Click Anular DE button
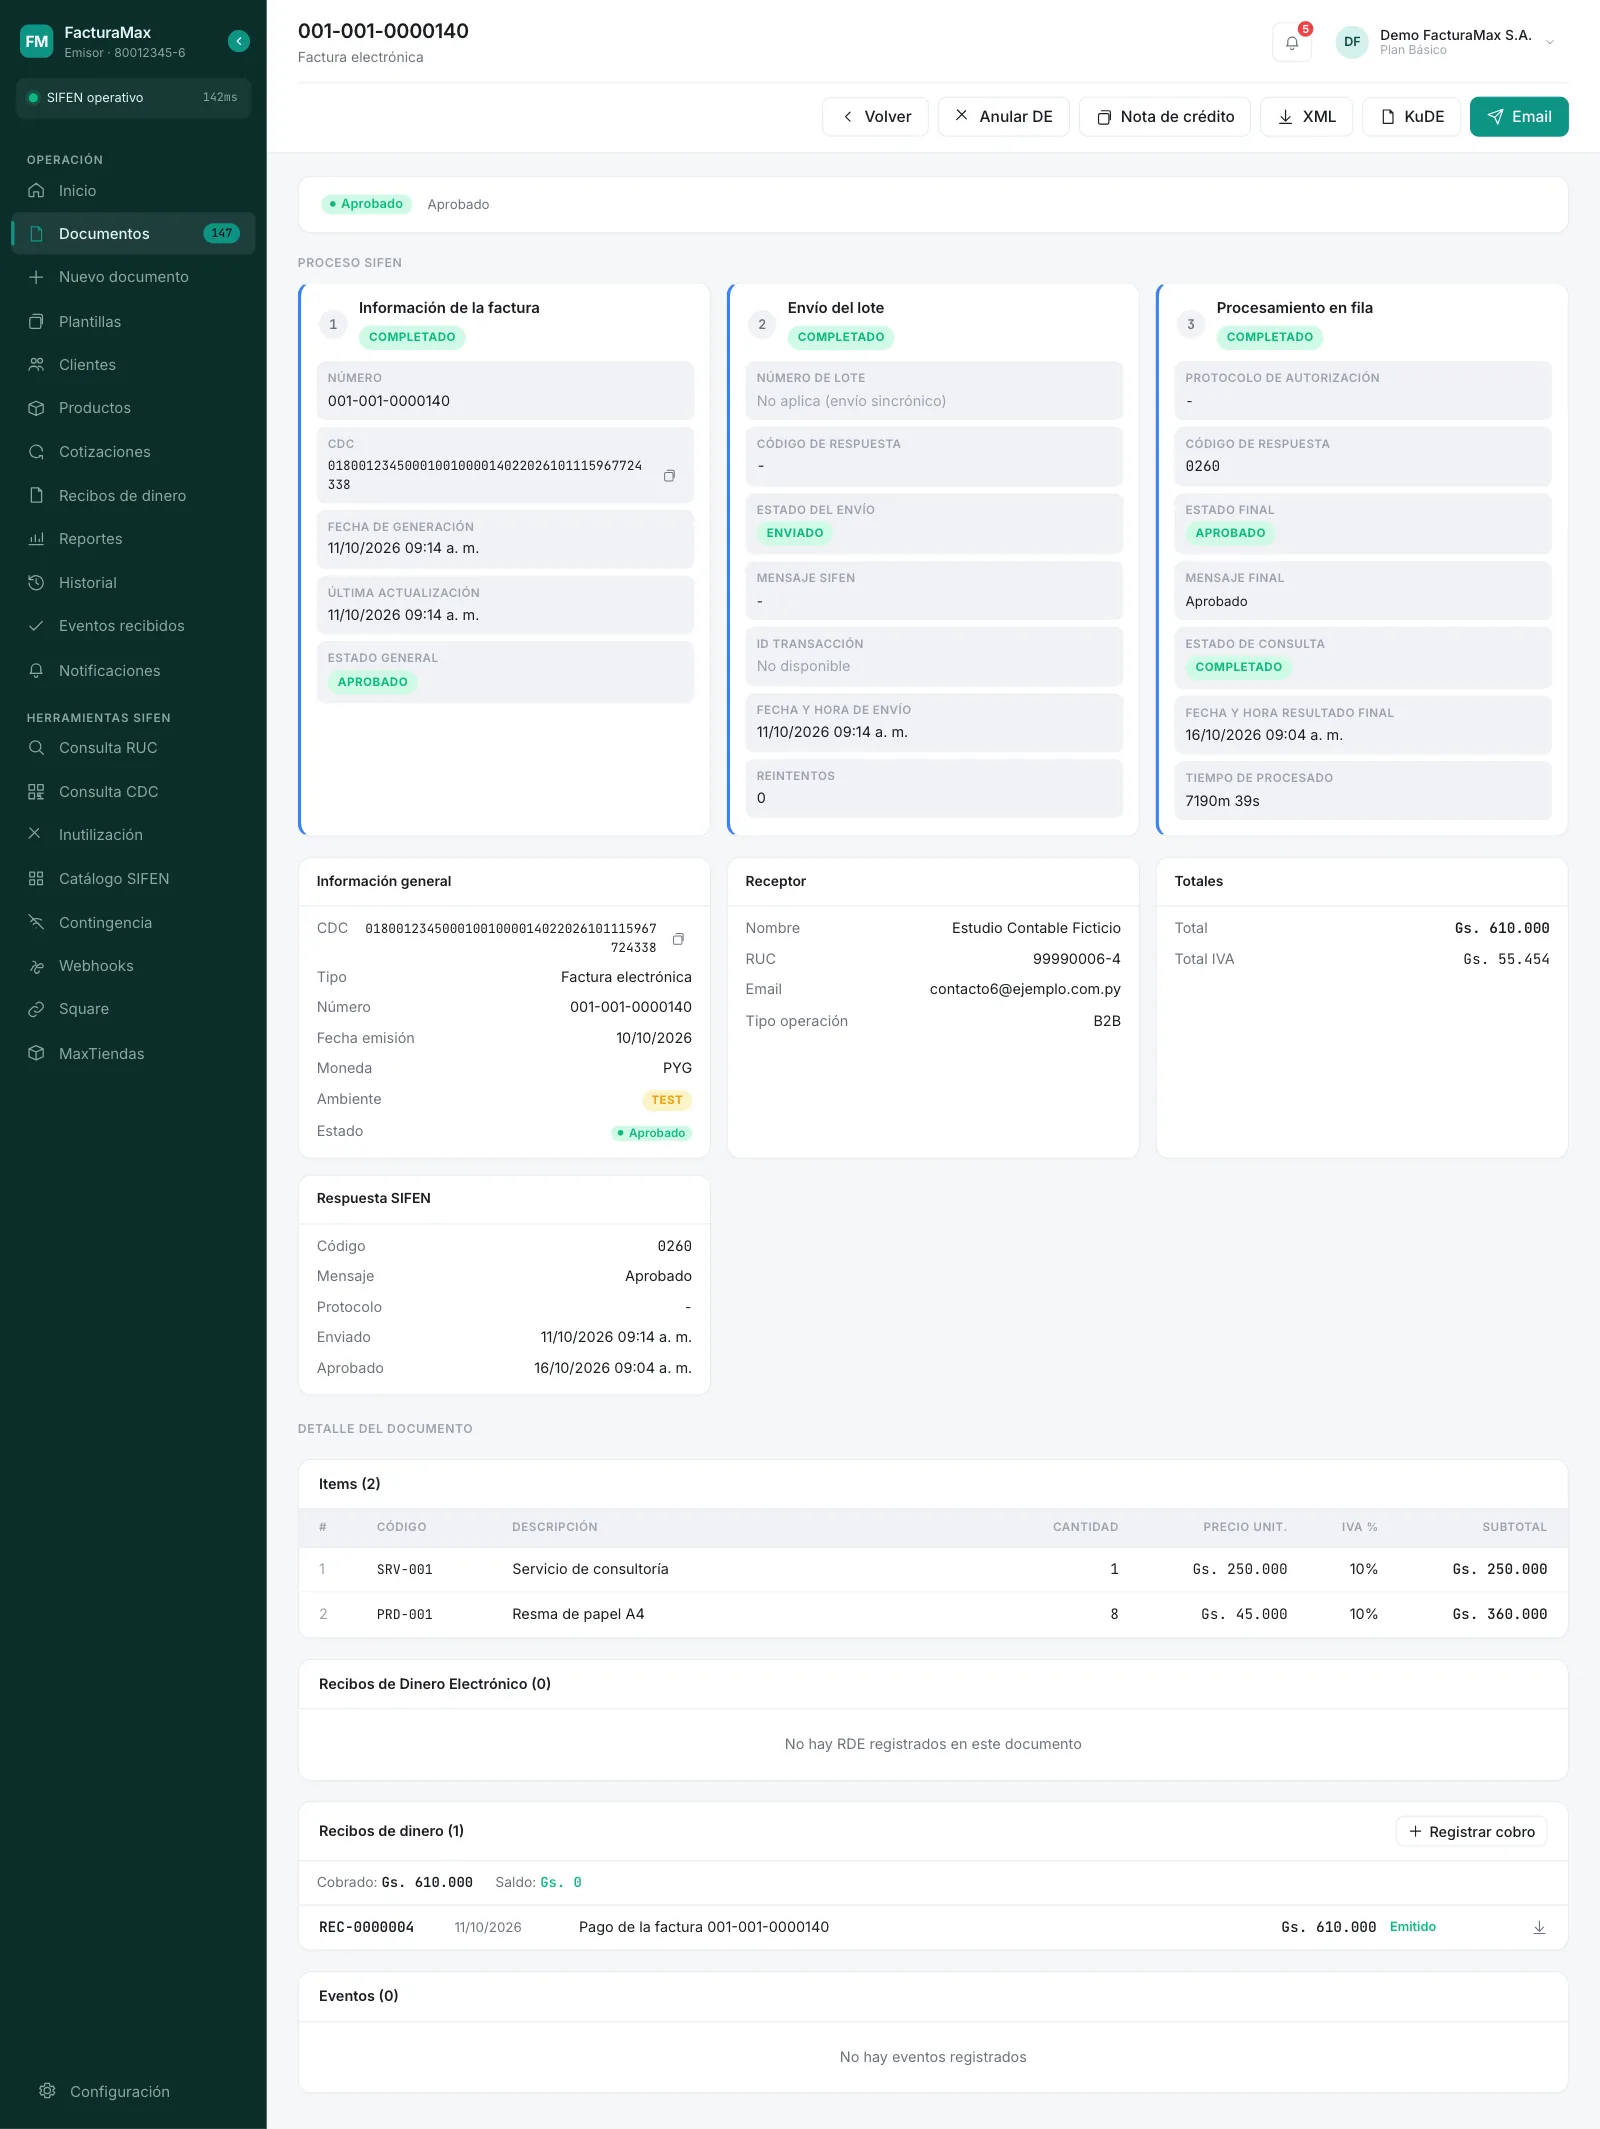This screenshot has height=2129, width=1600. point(1003,117)
